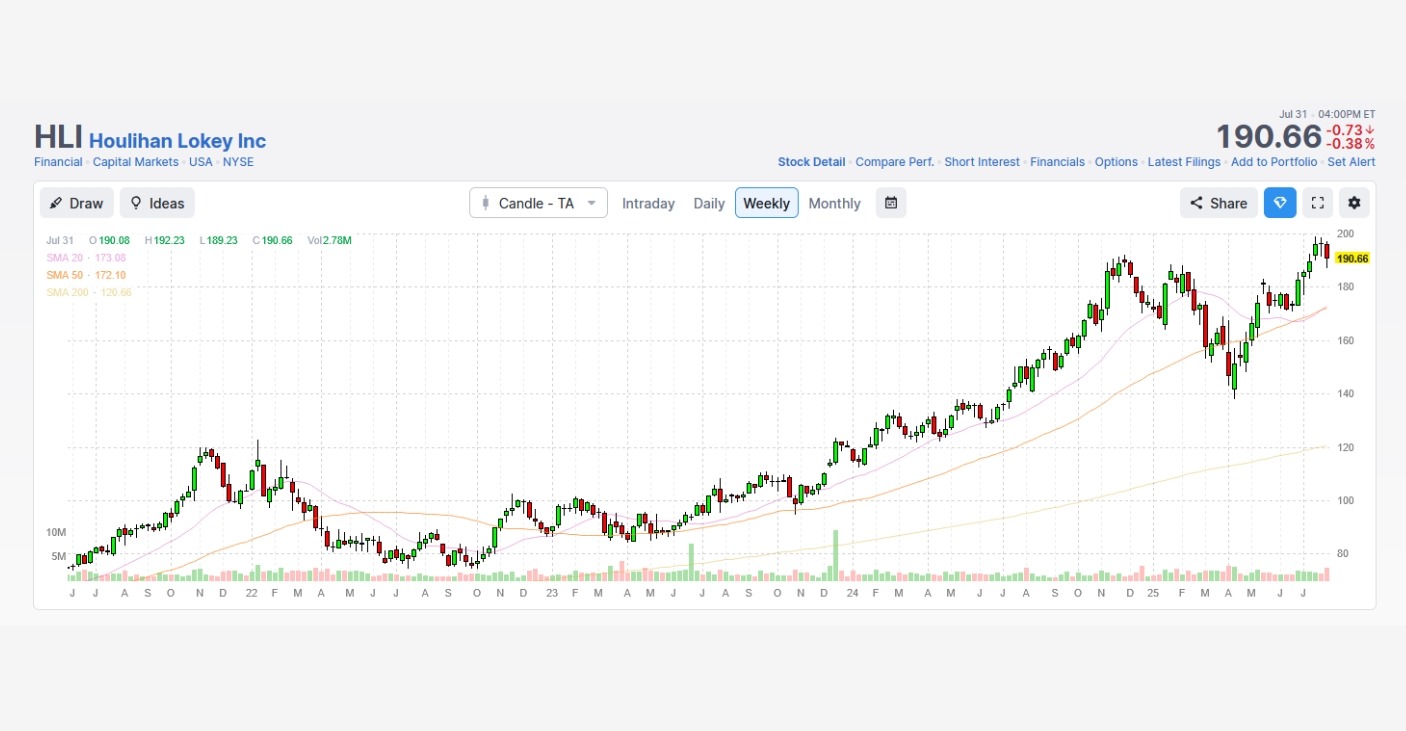The width and height of the screenshot is (1406, 731).
Task: Click the '22' year label on time axis
Action: tap(251, 593)
